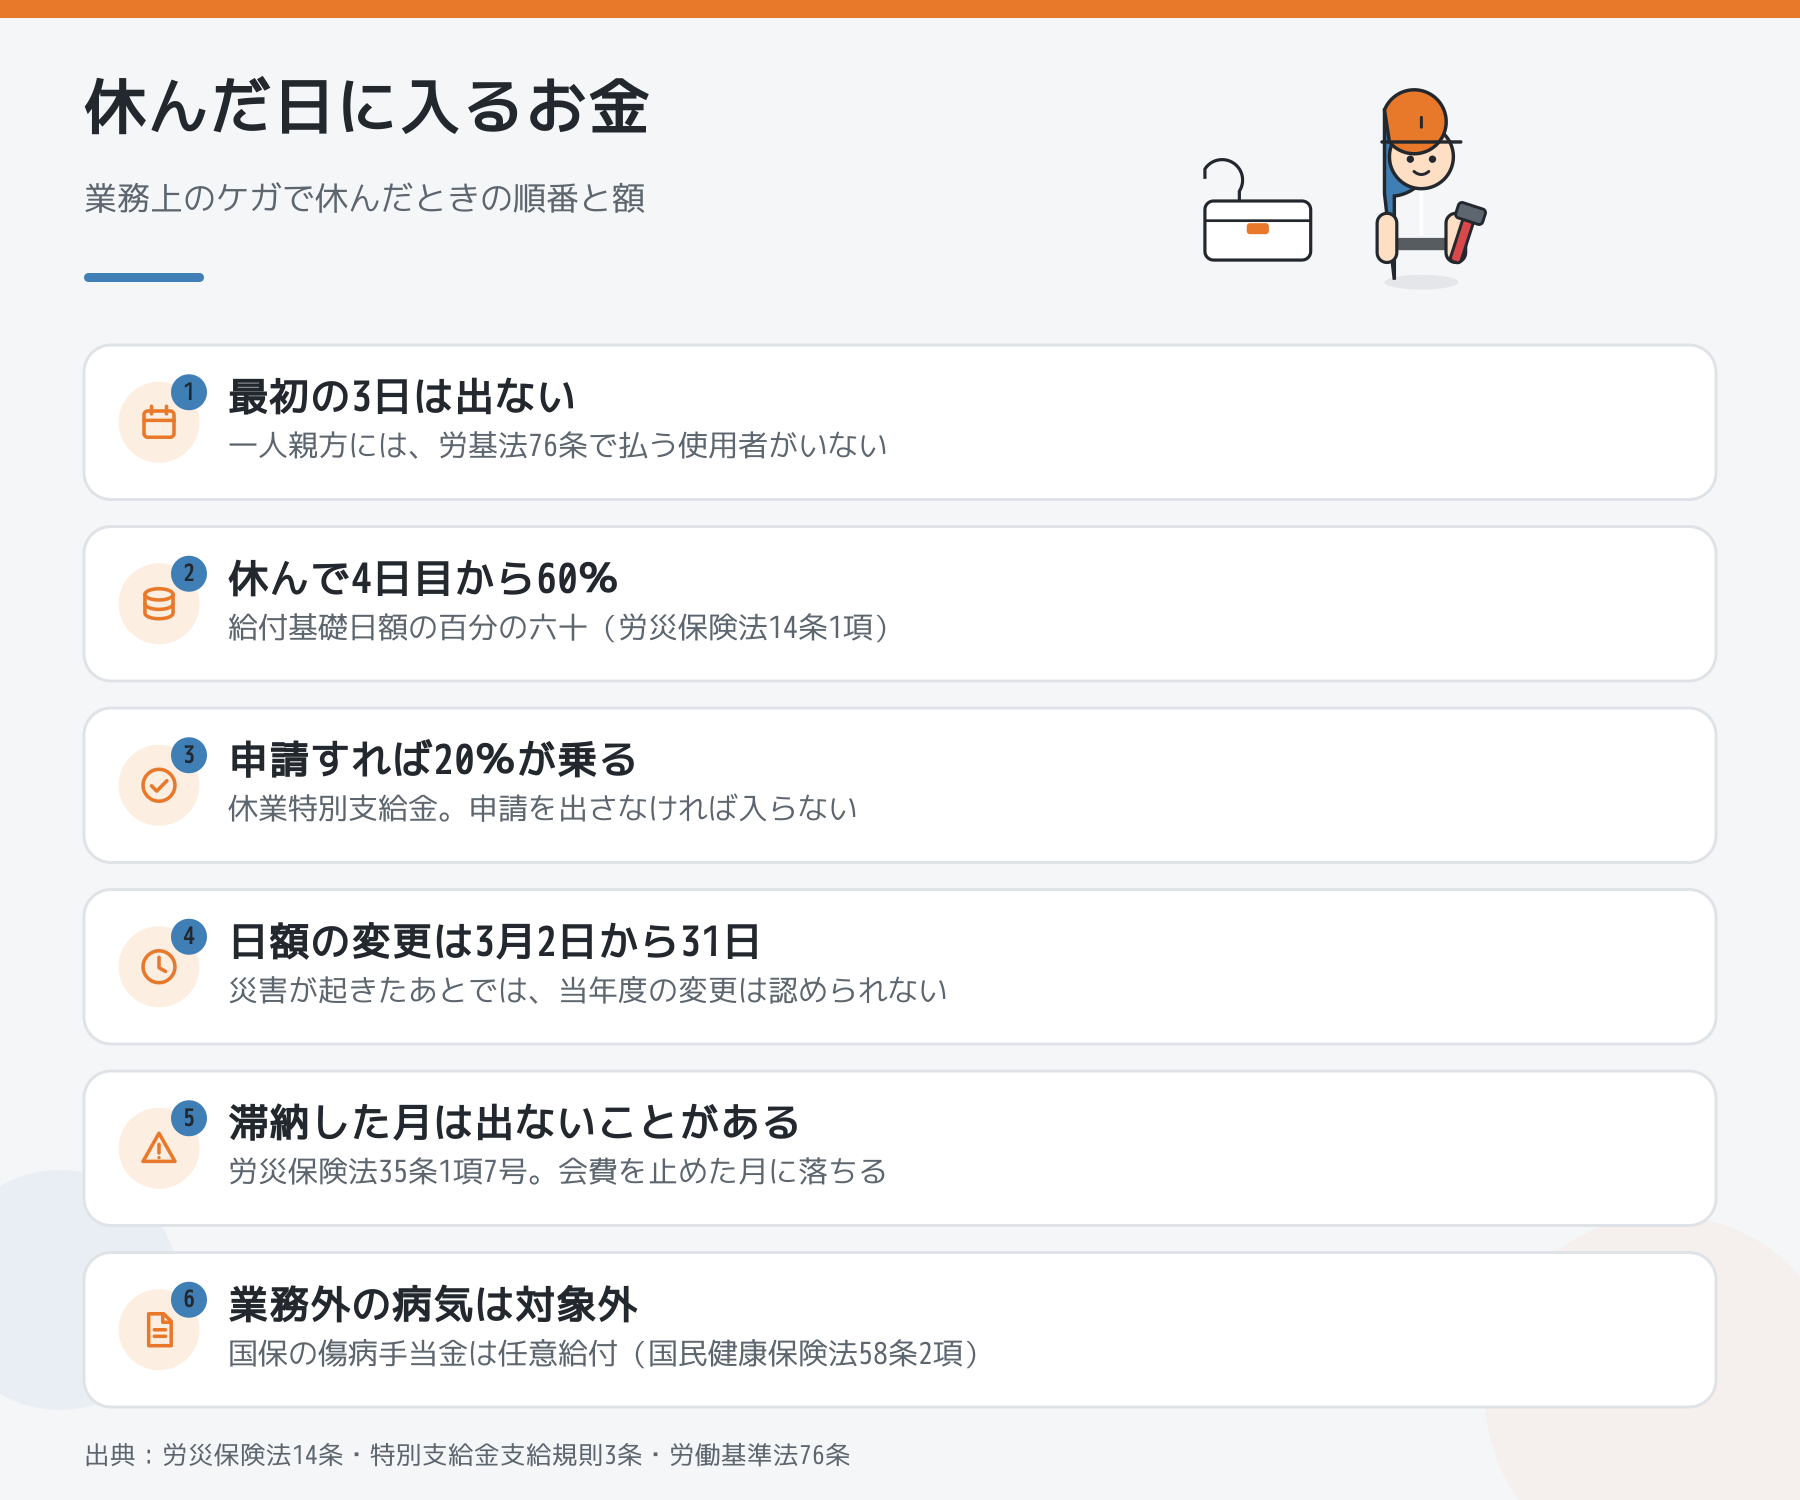Click the heading 業務外の病気は対象外
Viewport: 1800px width, 1500px height.
click(x=433, y=1305)
